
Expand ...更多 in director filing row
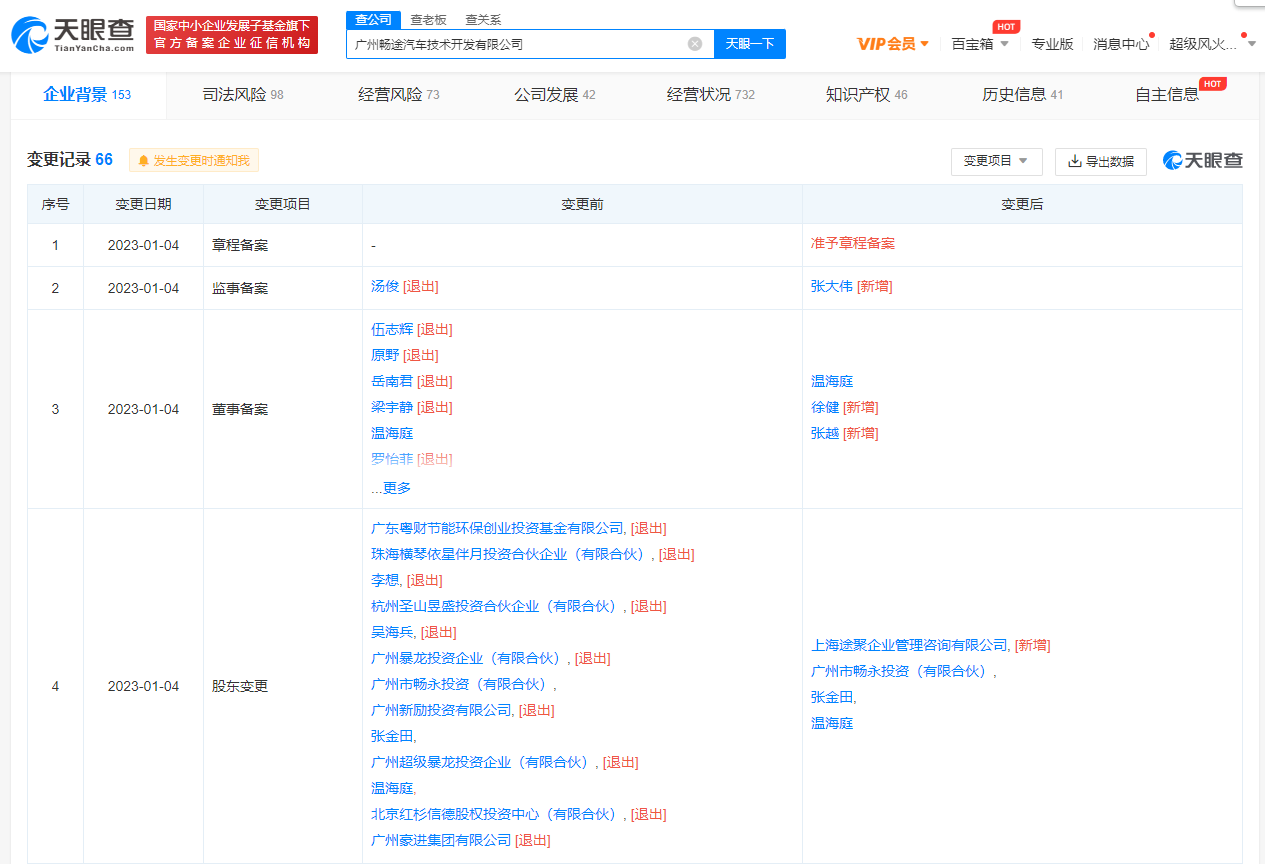coord(391,488)
